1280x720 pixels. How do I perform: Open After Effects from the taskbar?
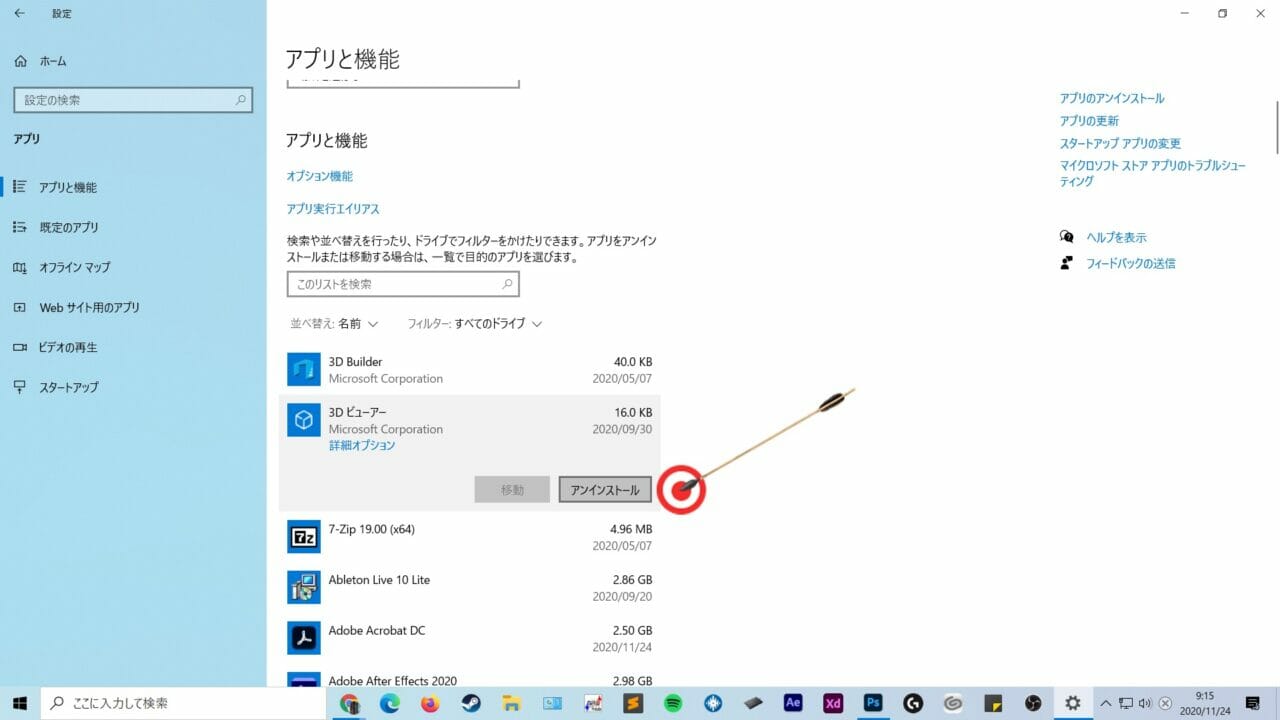(x=793, y=703)
